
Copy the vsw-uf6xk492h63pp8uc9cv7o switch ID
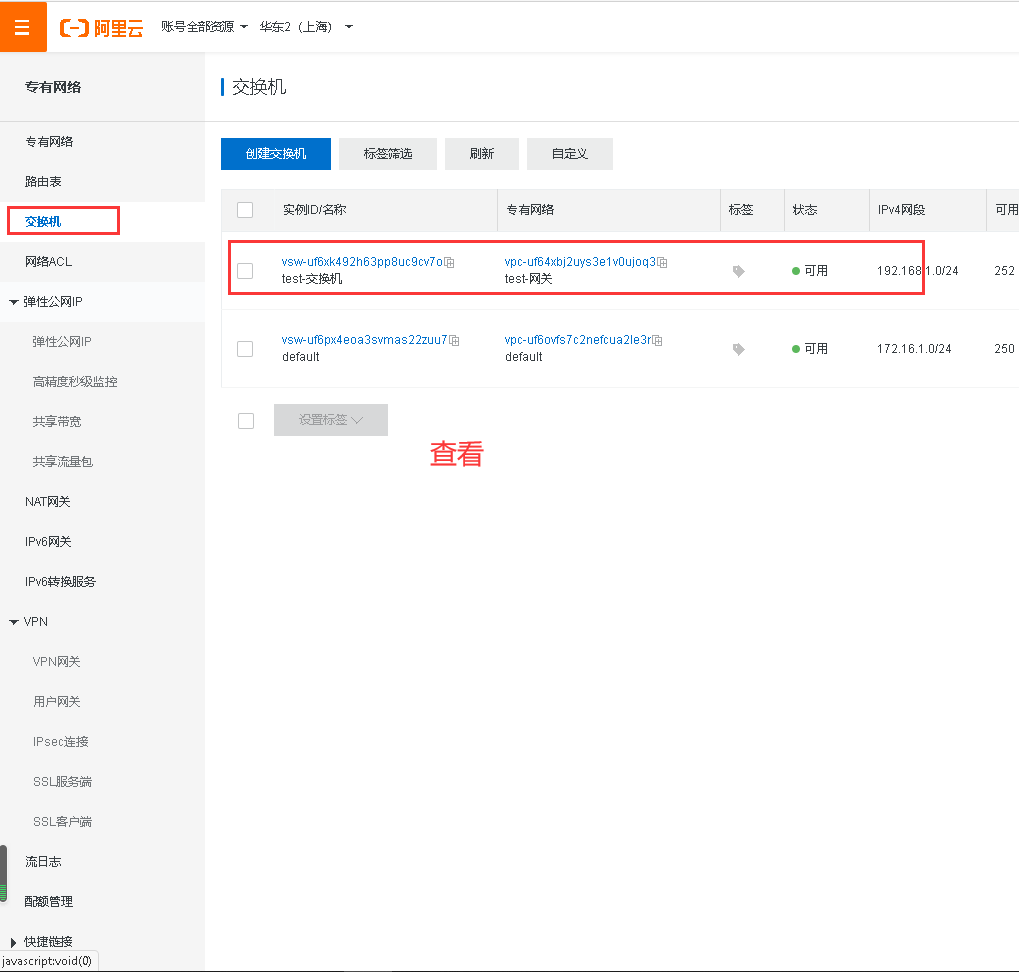pyautogui.click(x=449, y=262)
